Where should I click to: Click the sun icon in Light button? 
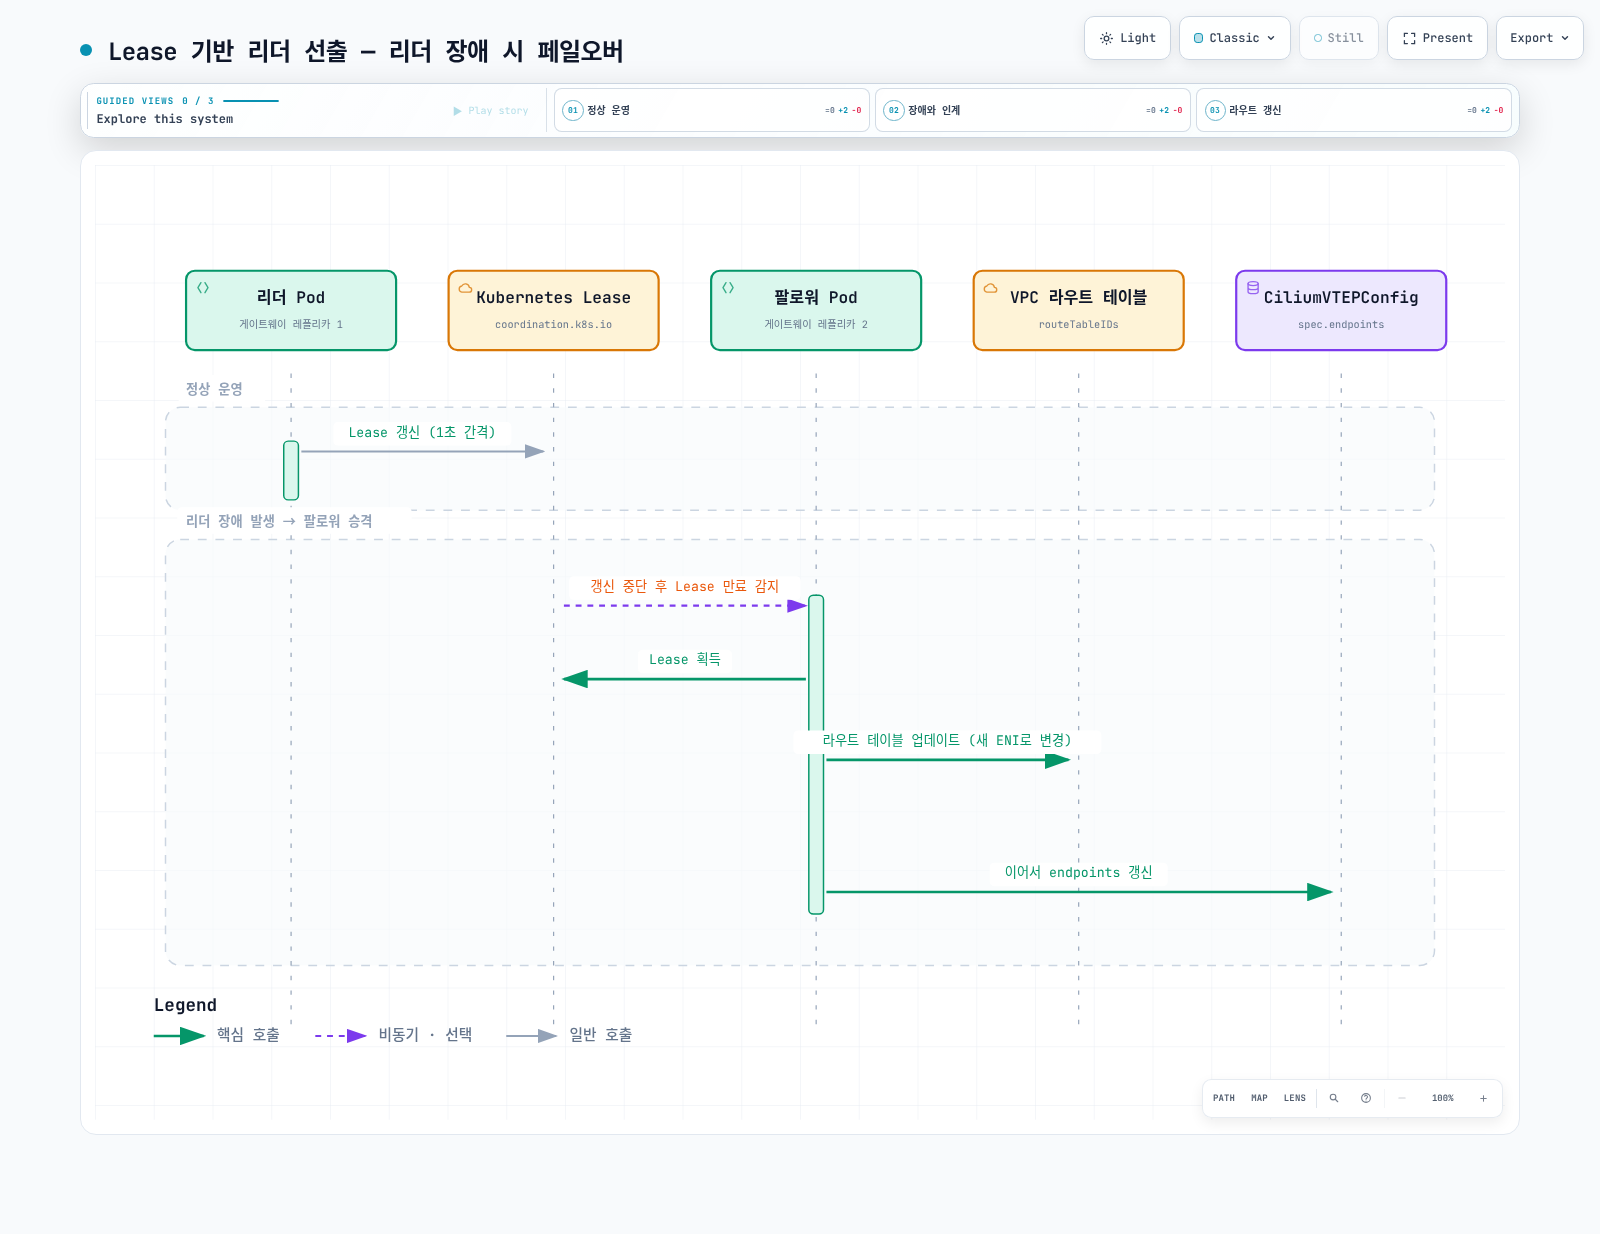[x=1106, y=38]
